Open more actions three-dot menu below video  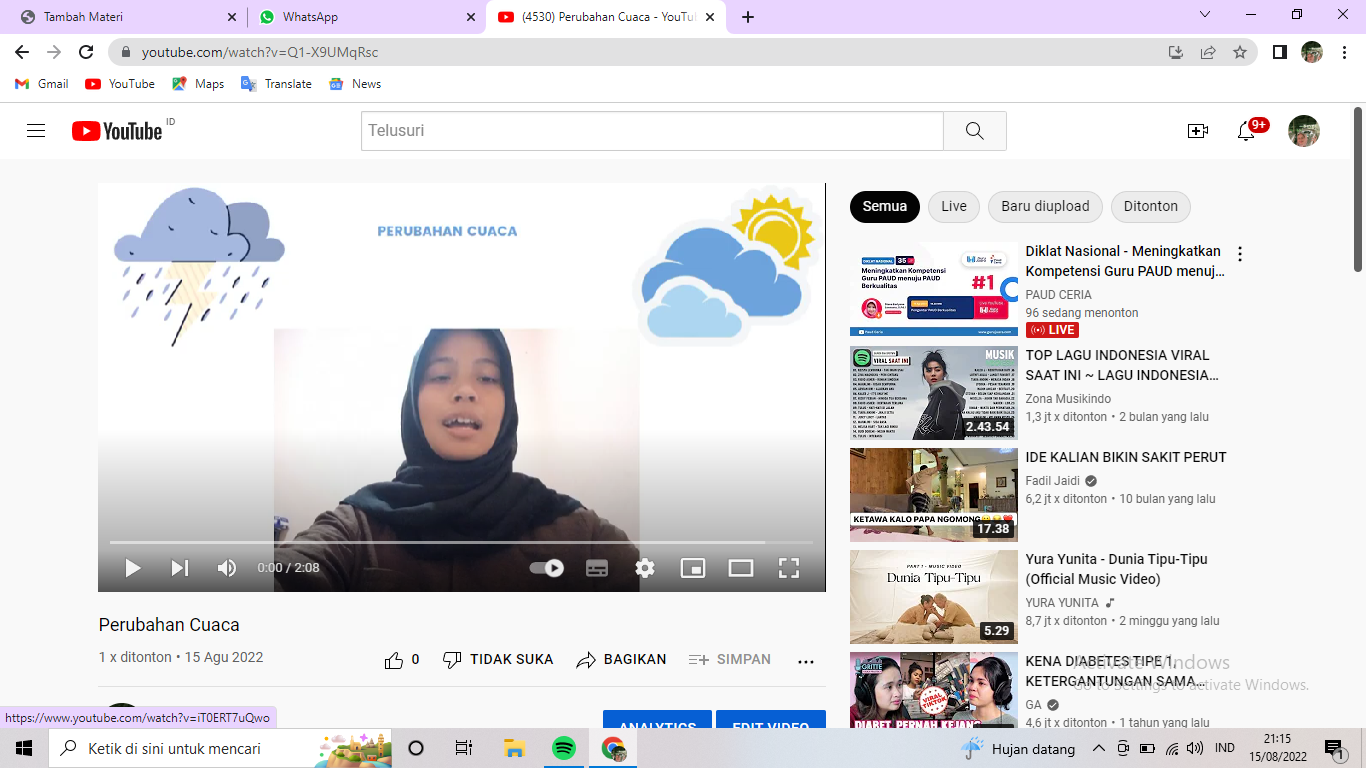(806, 661)
